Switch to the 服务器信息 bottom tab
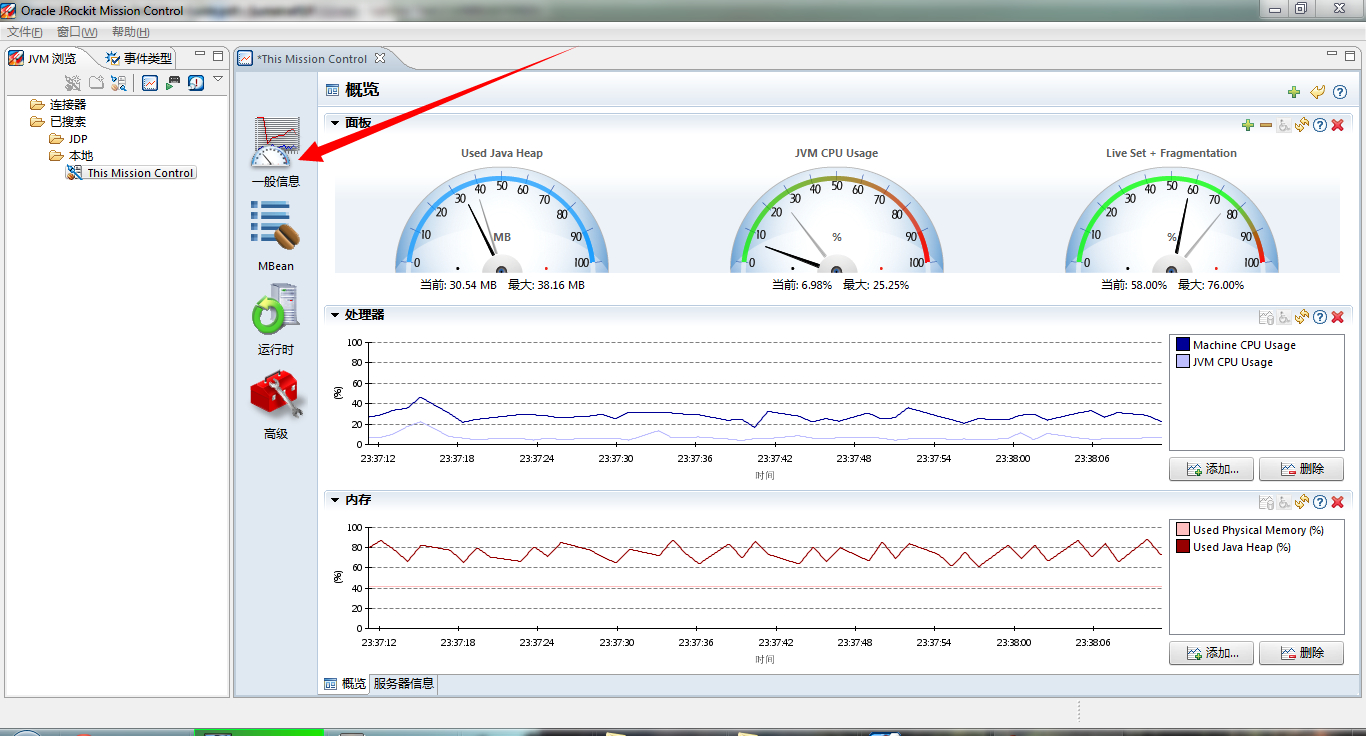 403,684
